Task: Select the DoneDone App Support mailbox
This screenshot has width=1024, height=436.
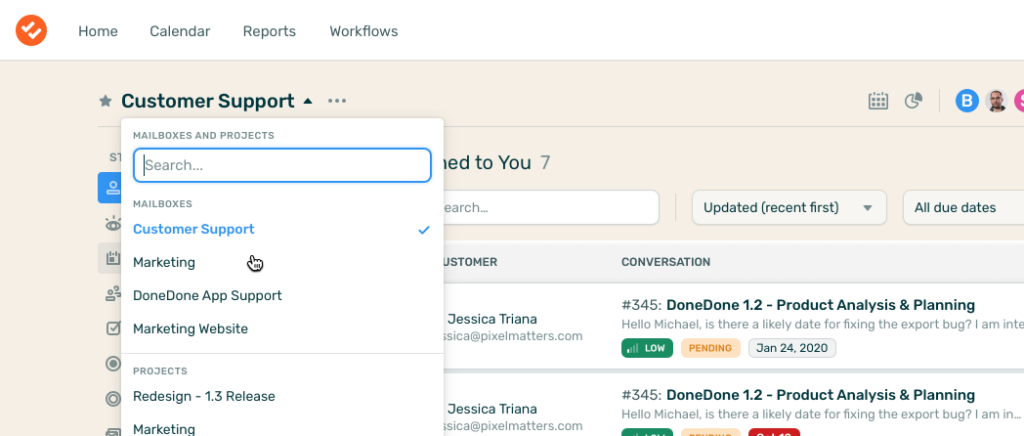Action: pos(207,296)
